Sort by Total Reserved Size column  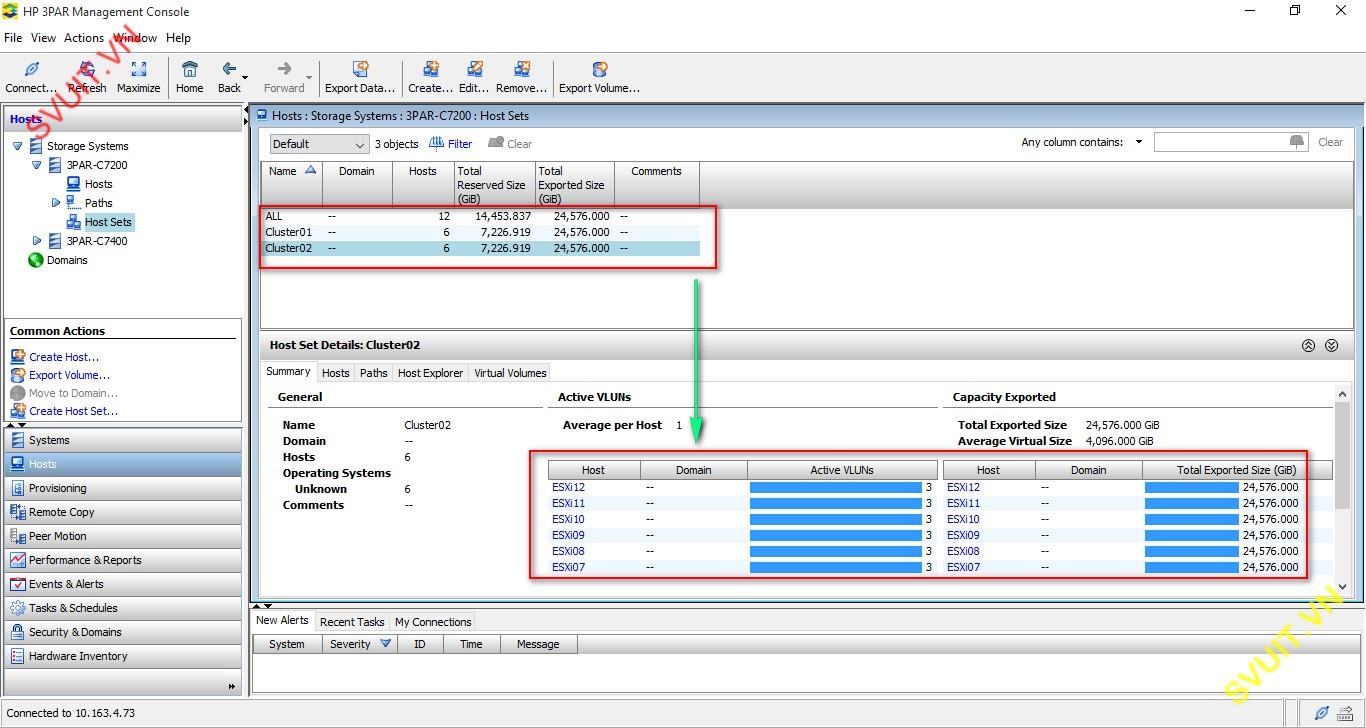[495, 184]
